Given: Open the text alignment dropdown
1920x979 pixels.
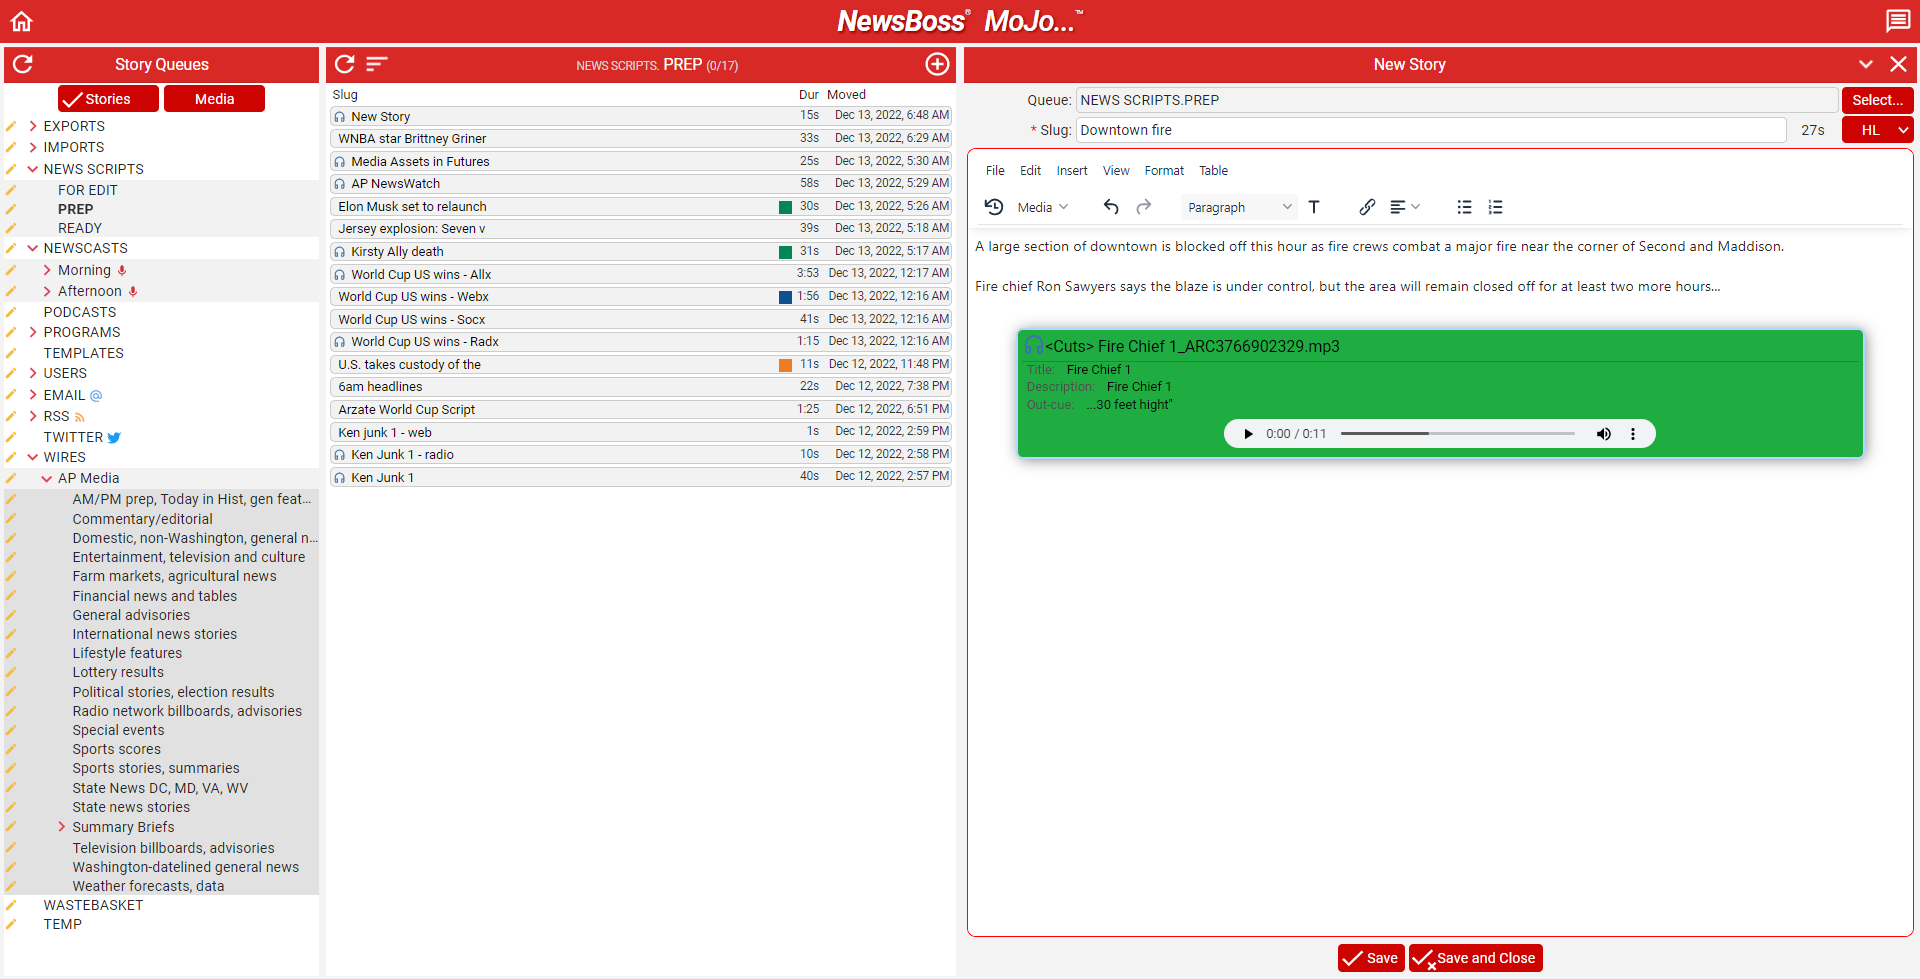Looking at the screenshot, I should point(1404,207).
